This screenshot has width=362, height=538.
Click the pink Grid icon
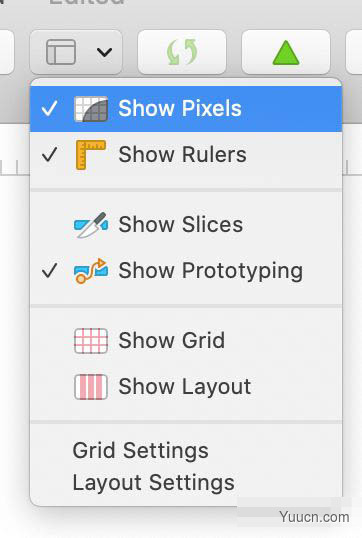[x=91, y=341]
